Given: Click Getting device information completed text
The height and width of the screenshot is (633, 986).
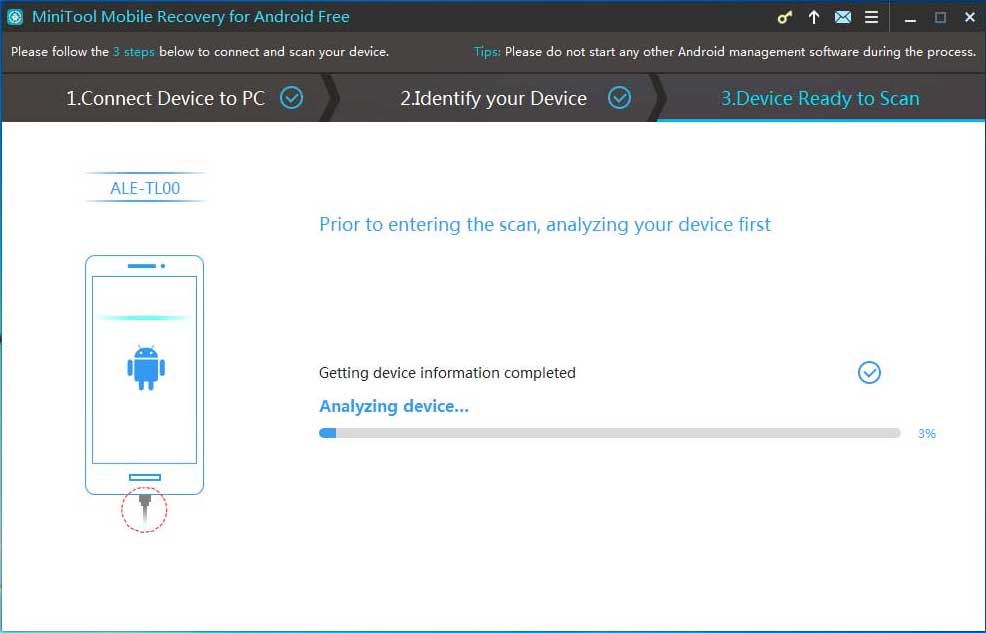Looking at the screenshot, I should tap(447, 373).
